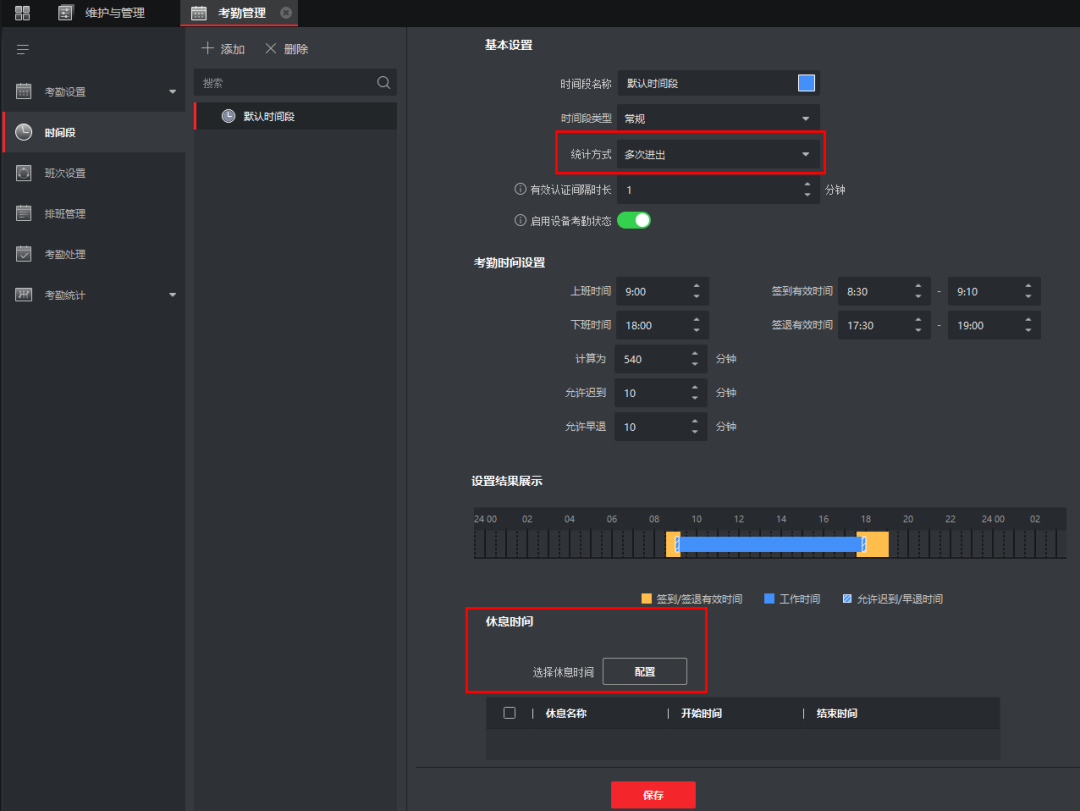Check the 休息名称 table header checkbox
The height and width of the screenshot is (811, 1080).
tap(510, 713)
